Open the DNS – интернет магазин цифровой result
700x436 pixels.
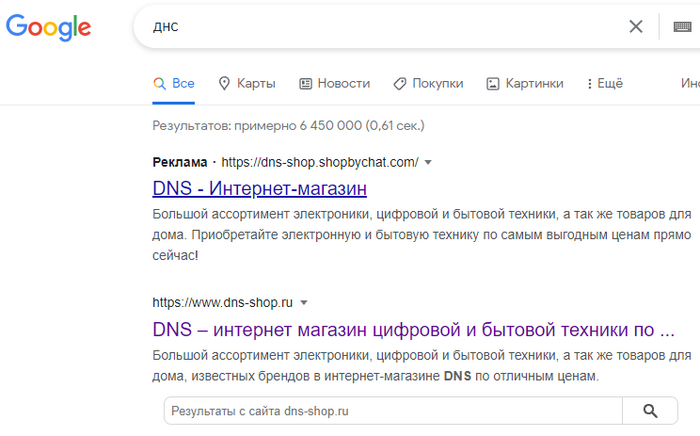point(413,330)
